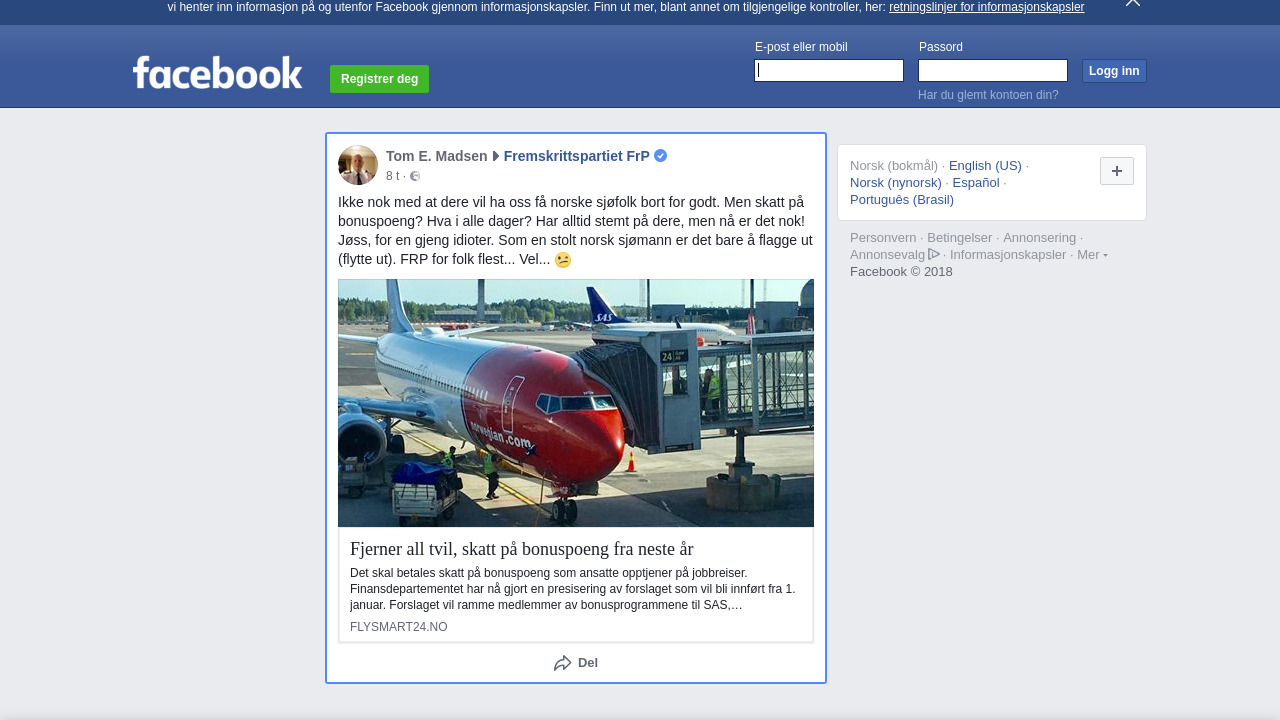Viewport: 1280px width, 720px height.
Task: Open Fremskrittspartiet FrP page link
Action: pyautogui.click(x=577, y=156)
